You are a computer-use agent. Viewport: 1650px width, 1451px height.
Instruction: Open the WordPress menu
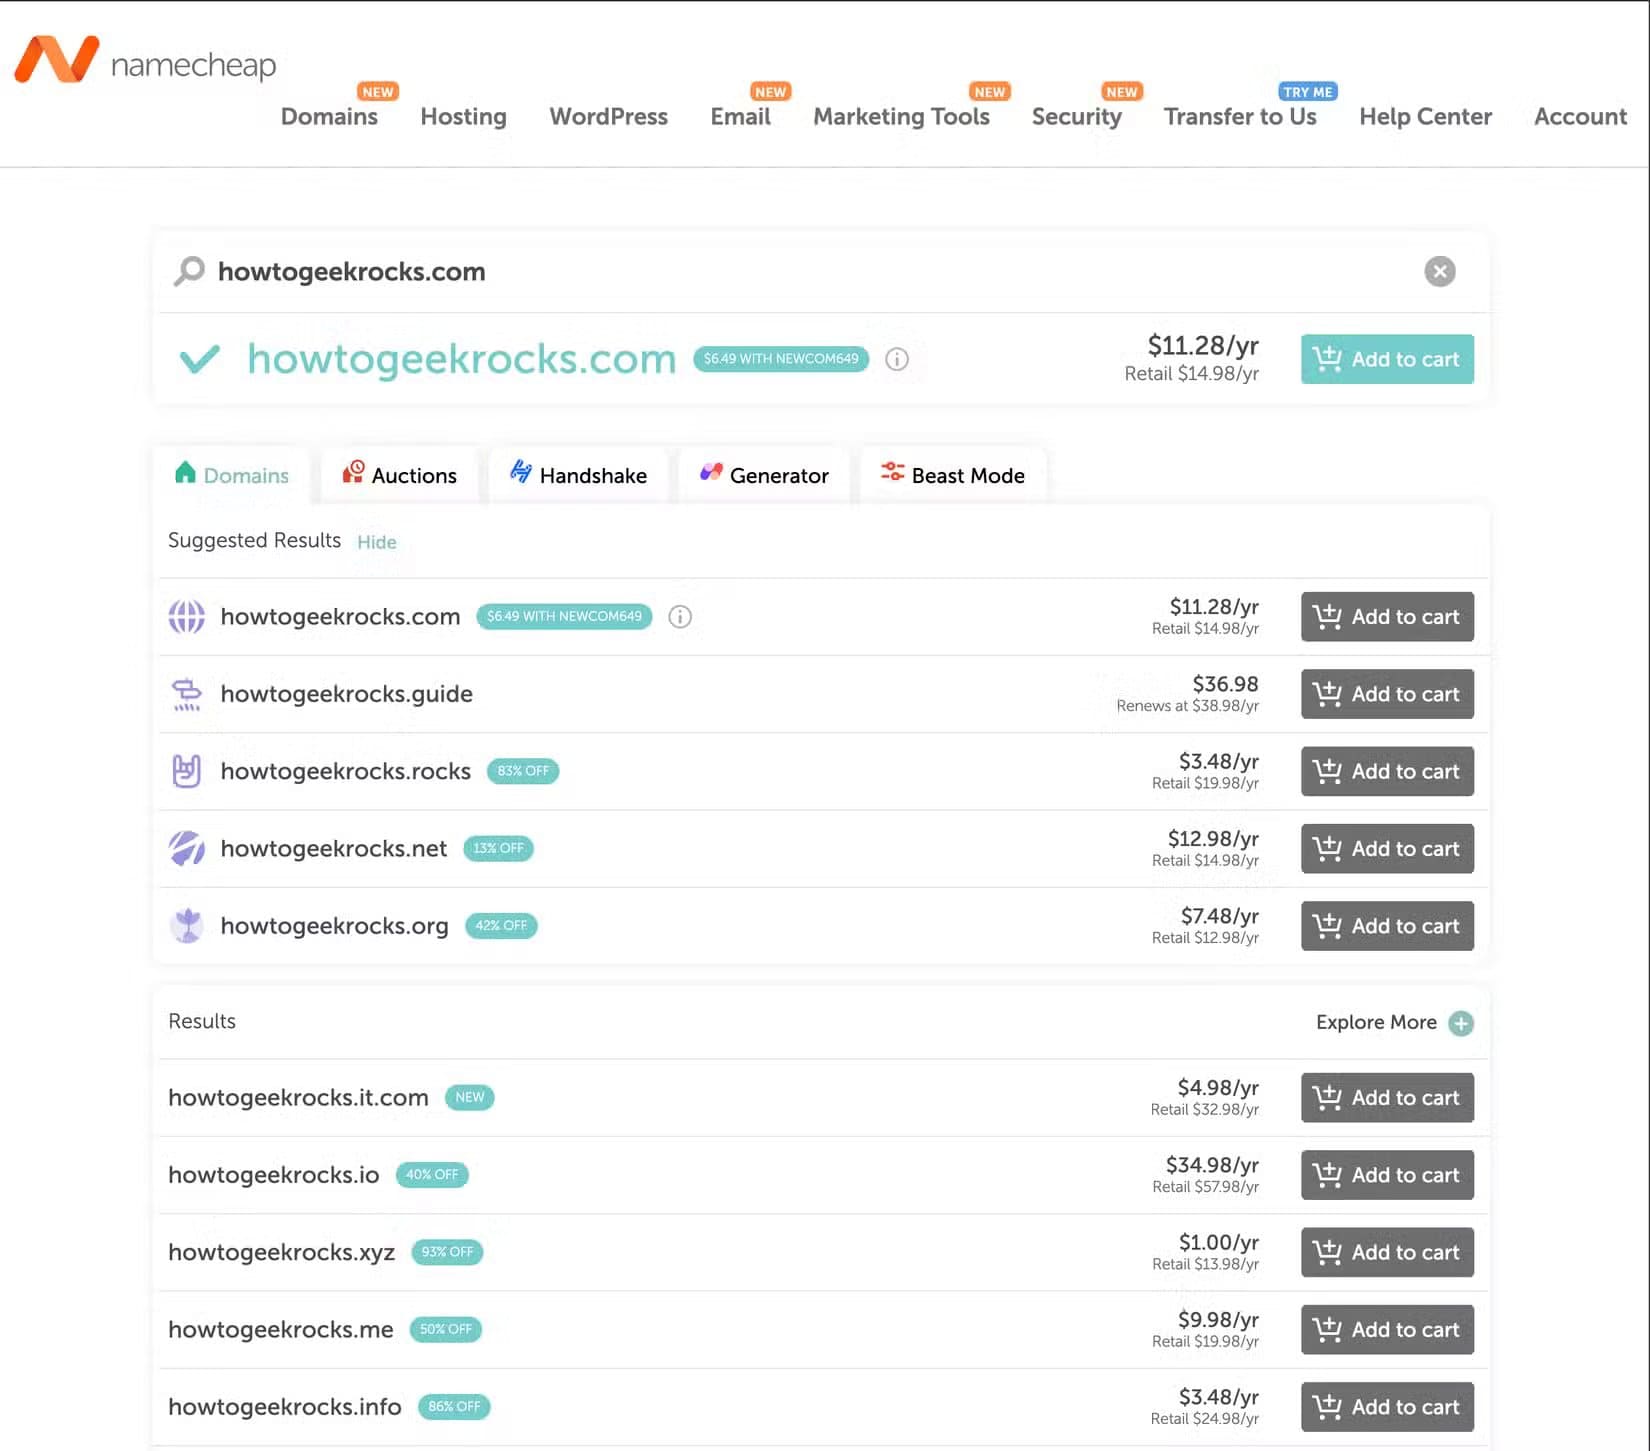click(x=608, y=117)
